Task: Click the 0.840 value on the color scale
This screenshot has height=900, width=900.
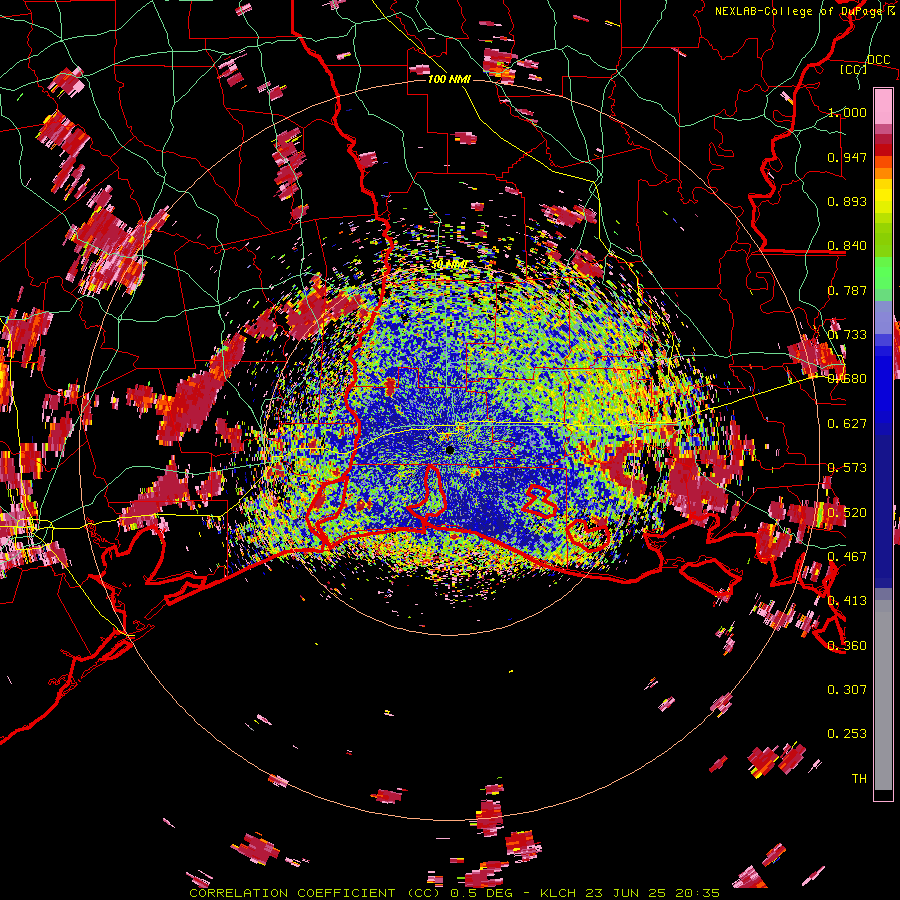Action: click(847, 246)
